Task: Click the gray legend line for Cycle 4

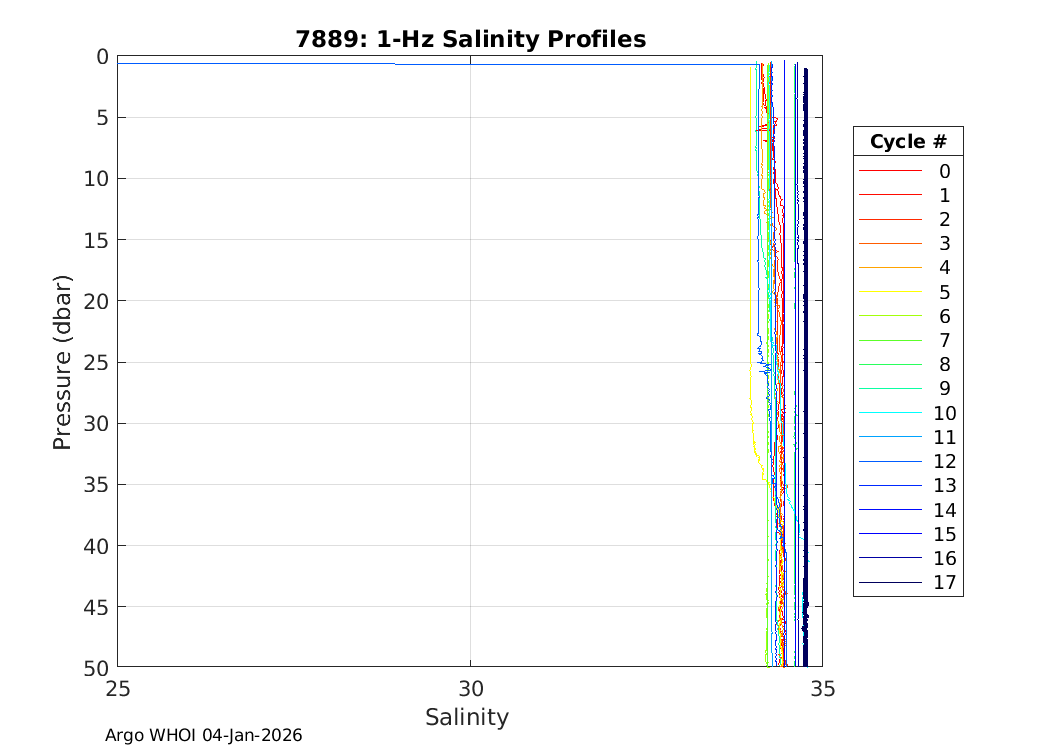Action: tap(889, 268)
